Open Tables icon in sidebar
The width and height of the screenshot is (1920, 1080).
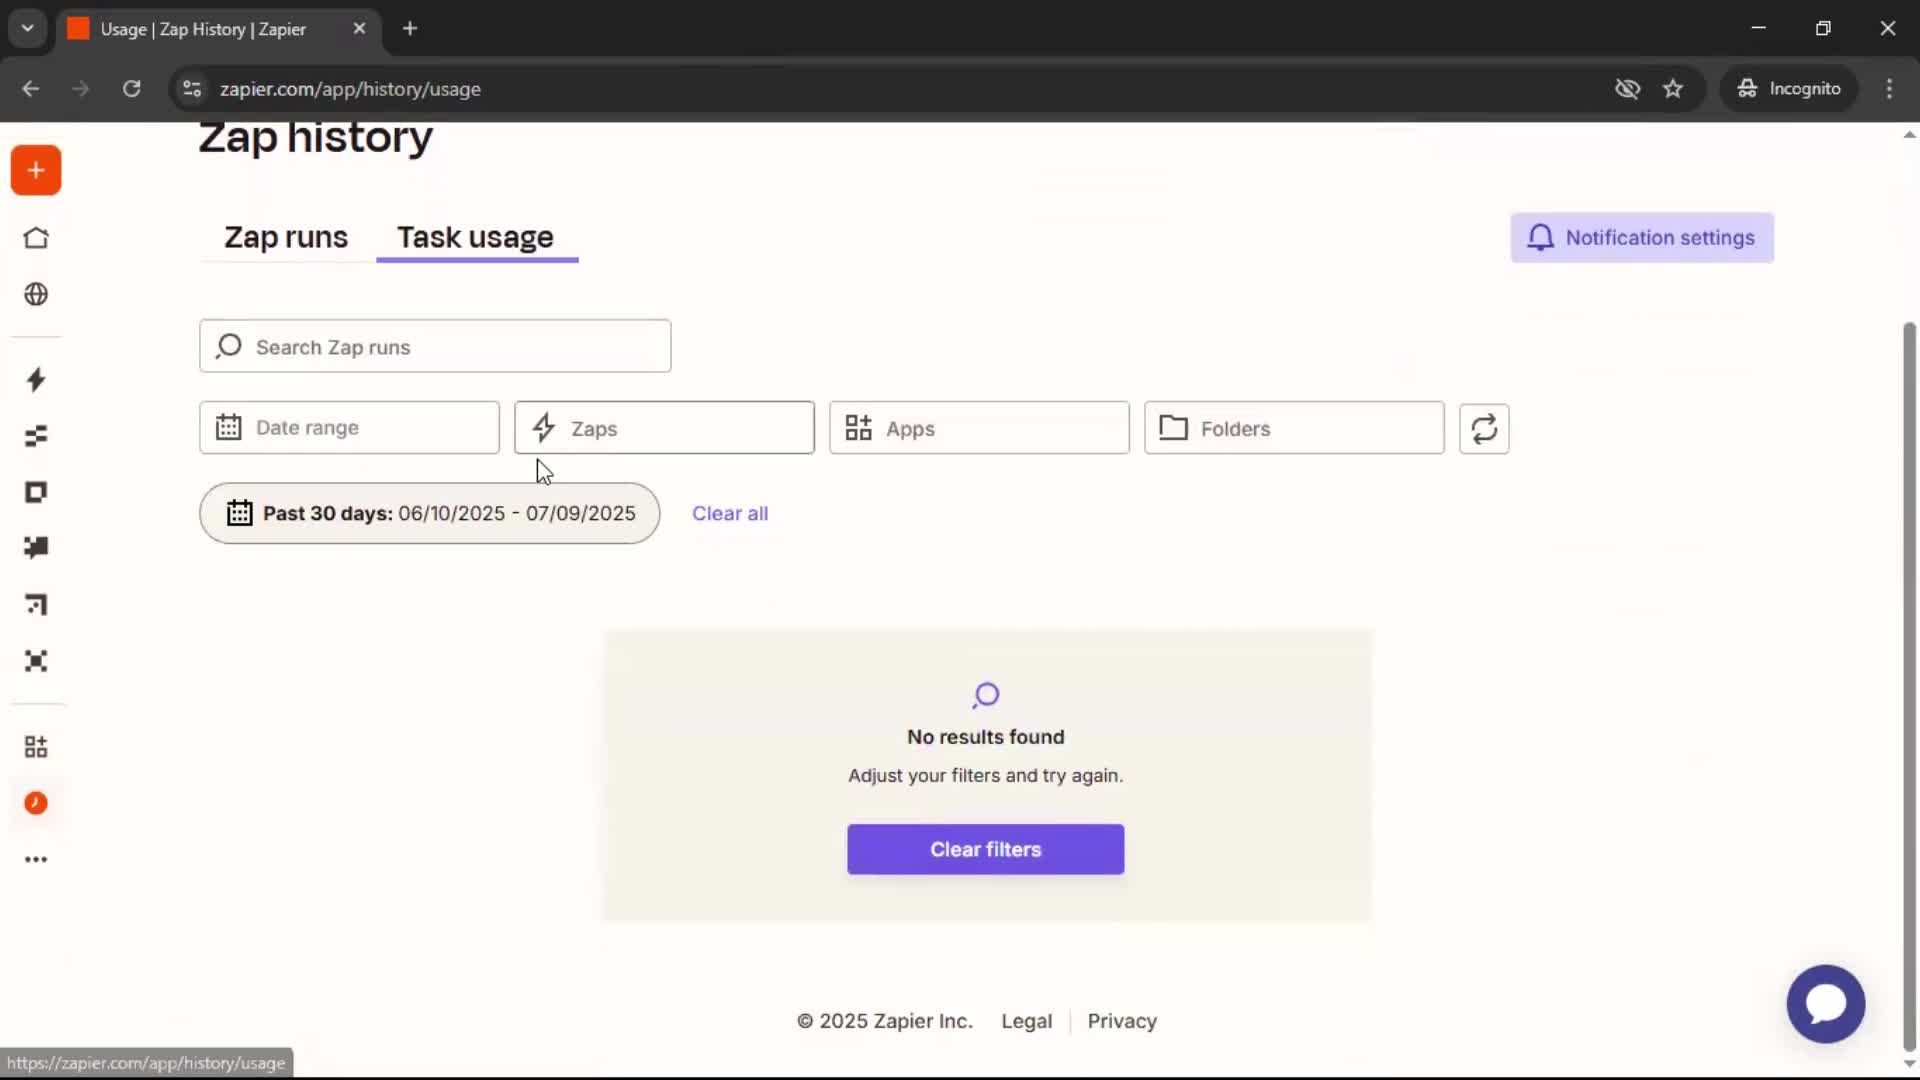click(36, 436)
